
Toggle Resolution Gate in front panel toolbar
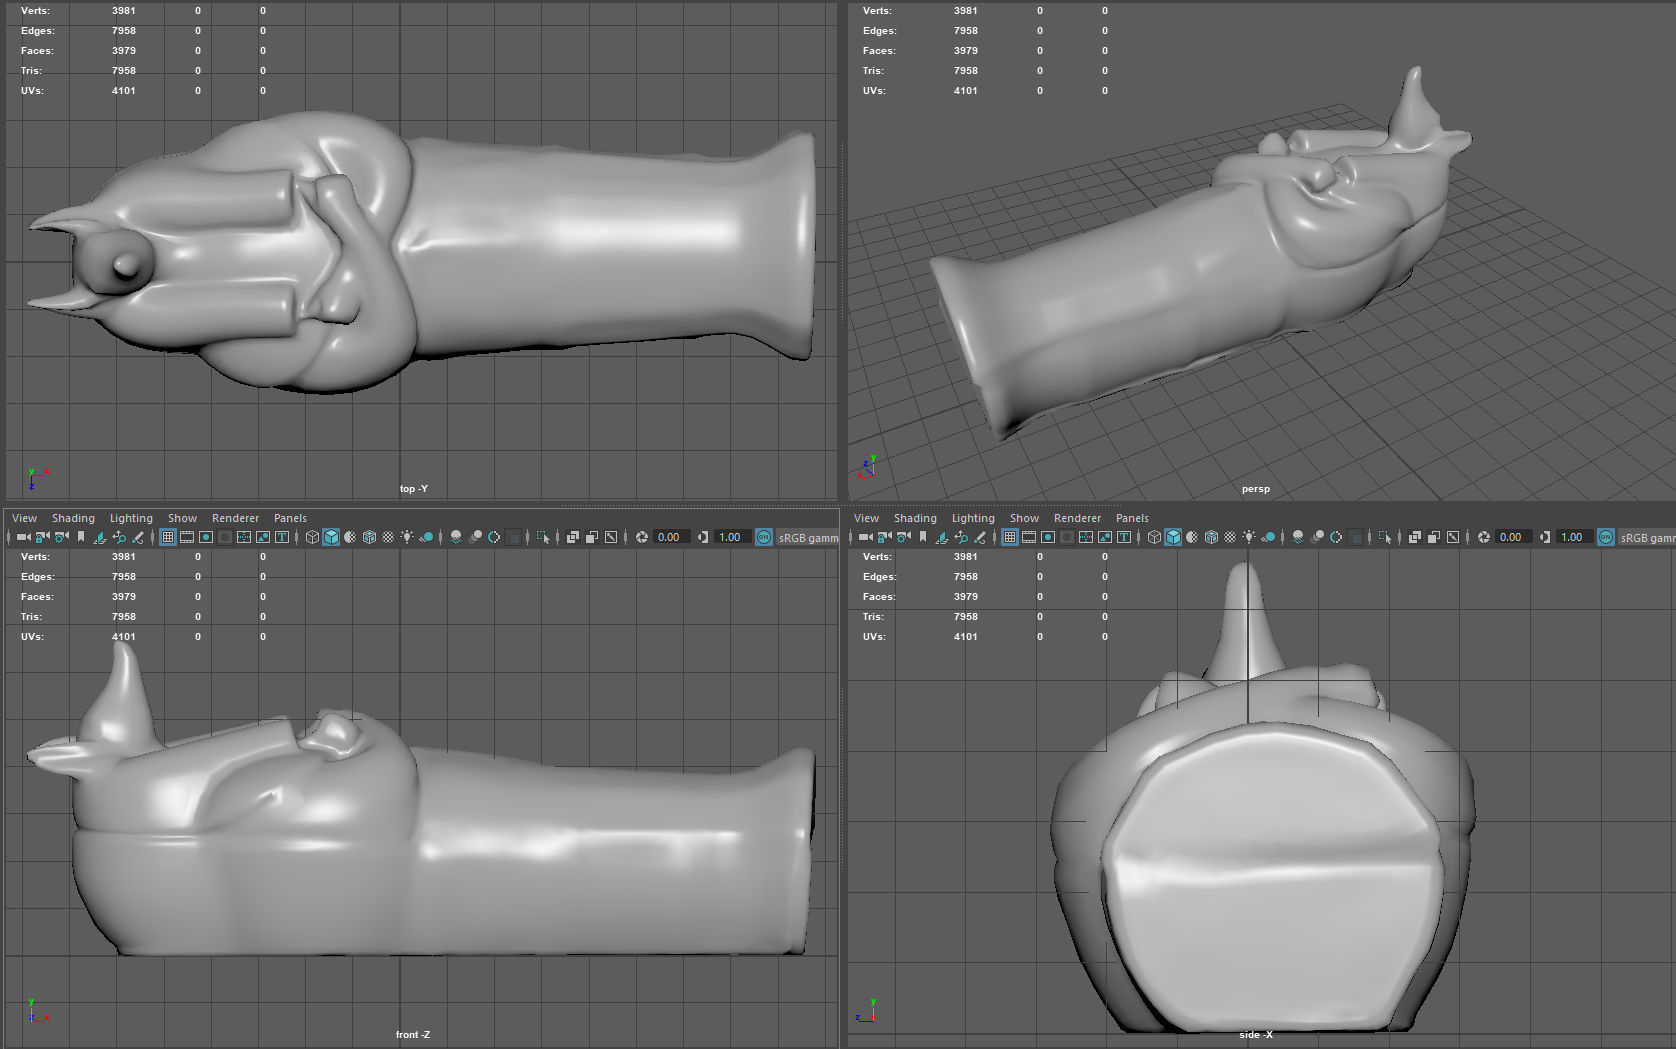click(x=206, y=537)
